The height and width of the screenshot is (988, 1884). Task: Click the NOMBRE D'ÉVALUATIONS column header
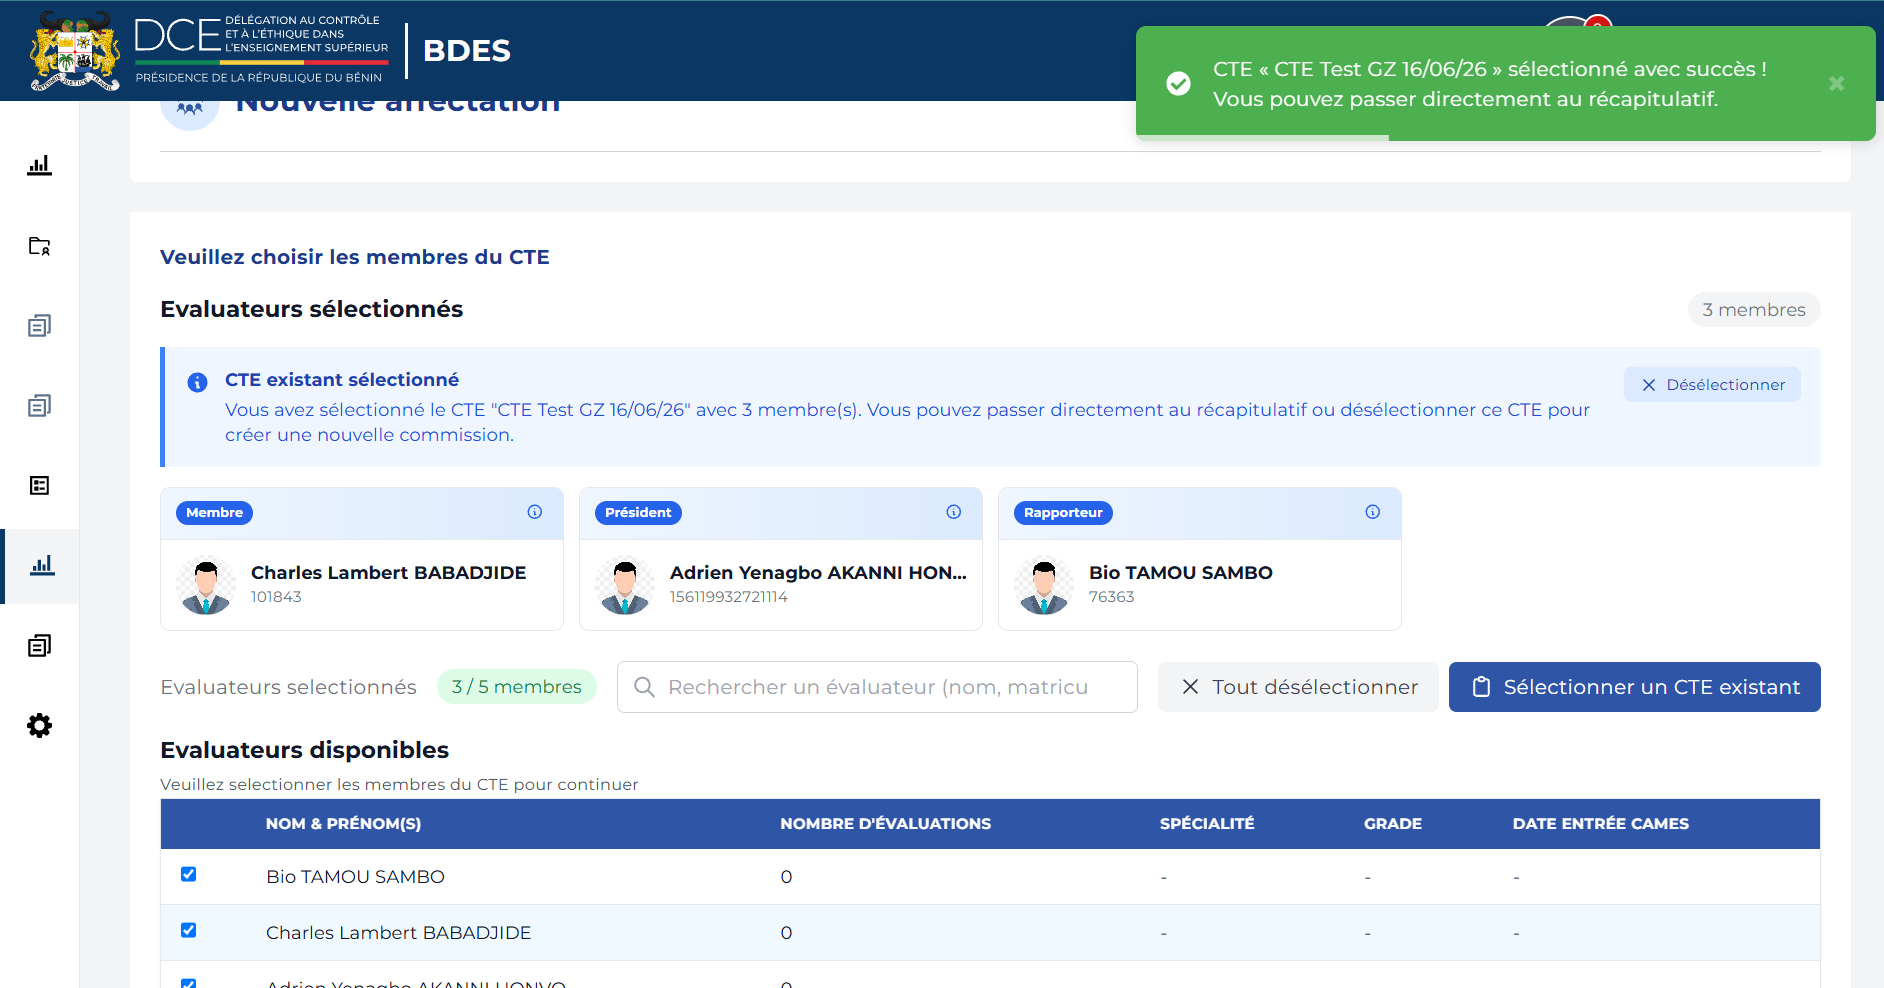coord(885,824)
